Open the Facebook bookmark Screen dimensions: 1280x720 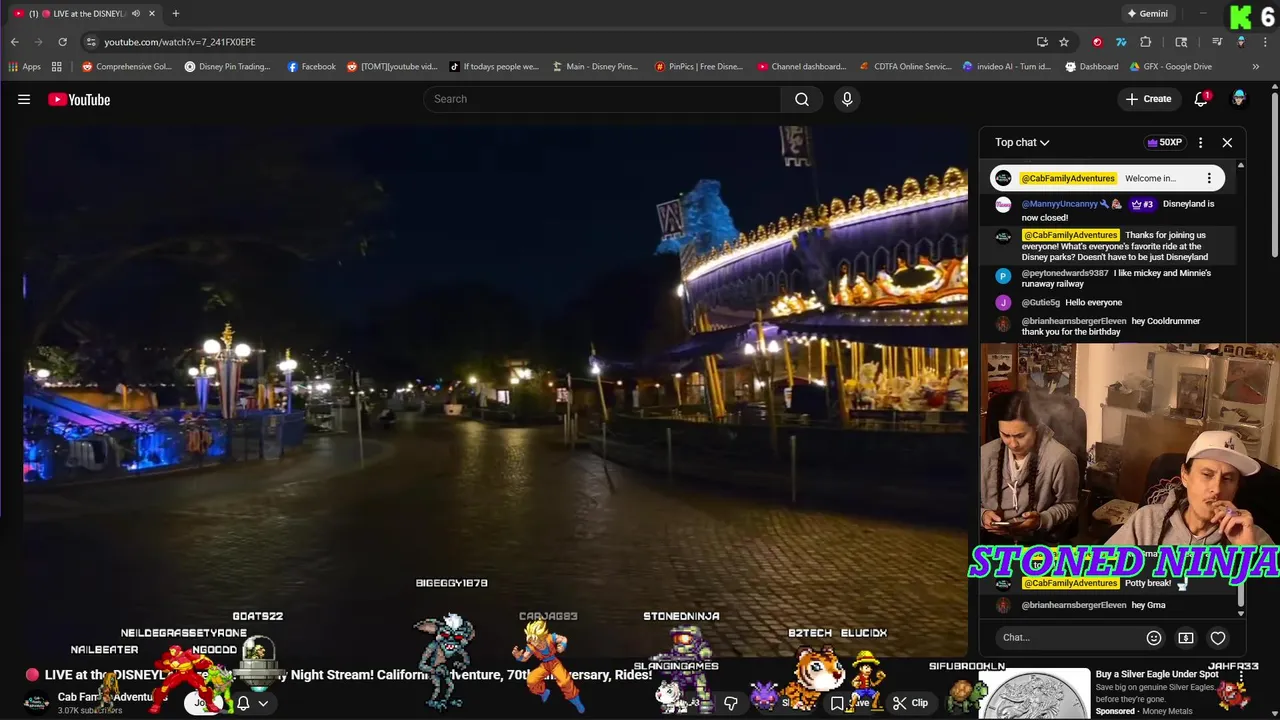tap(311, 67)
